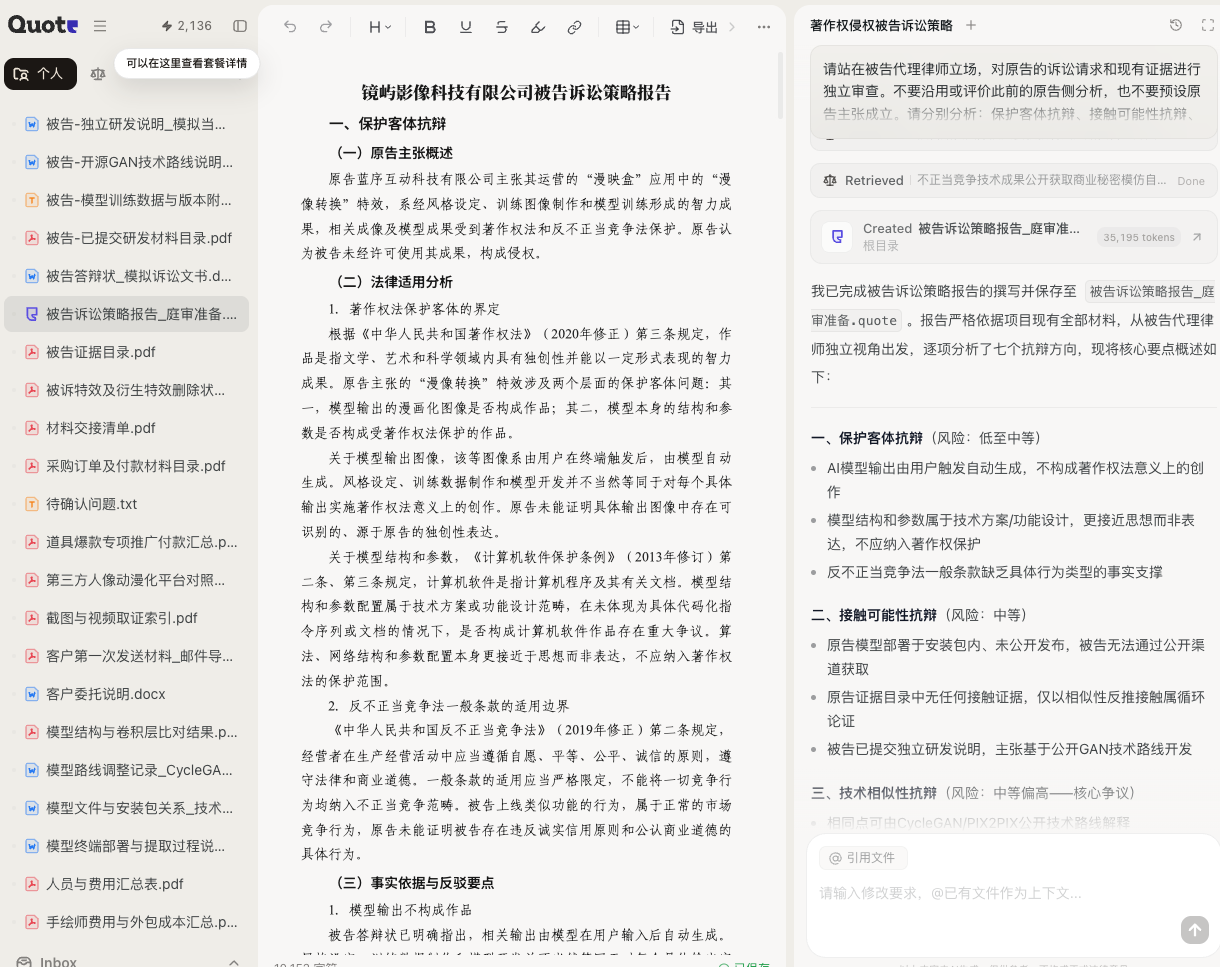Click the Created 被告诉讼策略报告 file card icon

click(x=837, y=237)
